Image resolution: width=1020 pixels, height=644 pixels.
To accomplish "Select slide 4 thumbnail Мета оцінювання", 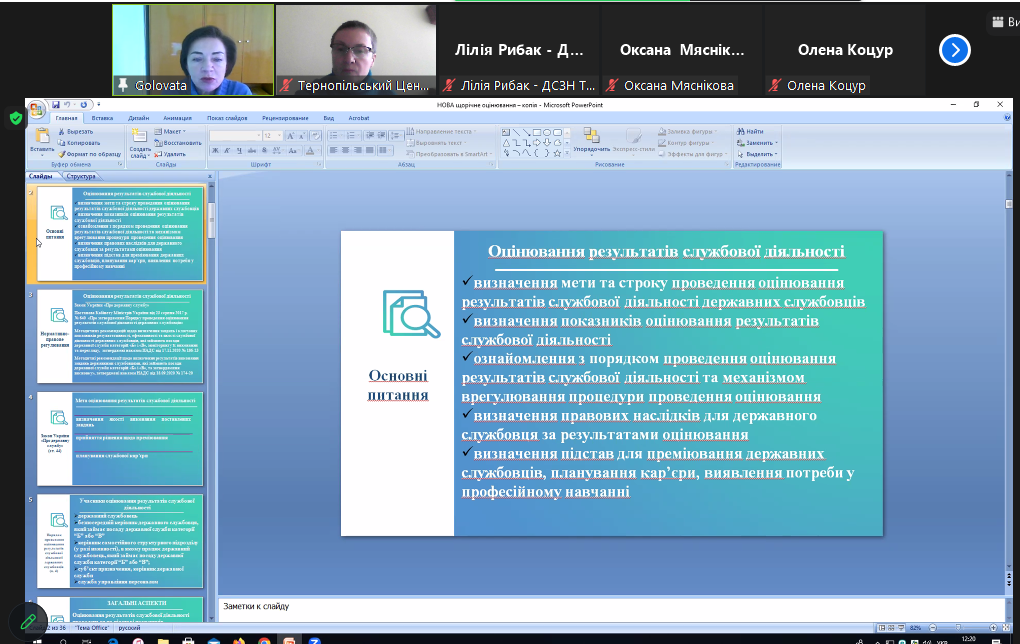I will (x=120, y=438).
